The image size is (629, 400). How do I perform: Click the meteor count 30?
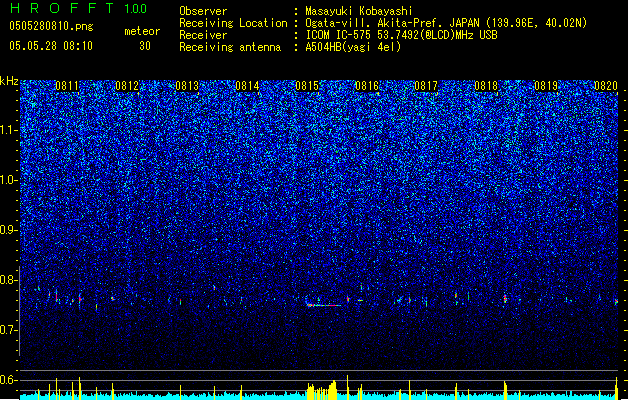145,46
